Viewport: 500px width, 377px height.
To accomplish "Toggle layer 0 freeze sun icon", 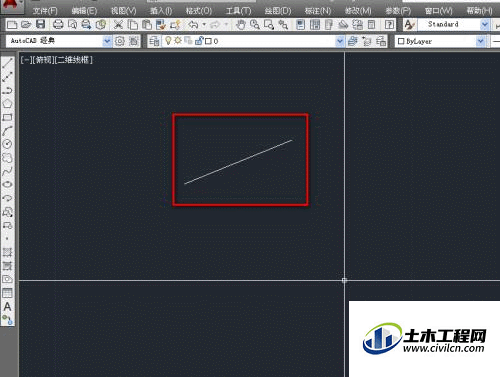I will pos(178,41).
